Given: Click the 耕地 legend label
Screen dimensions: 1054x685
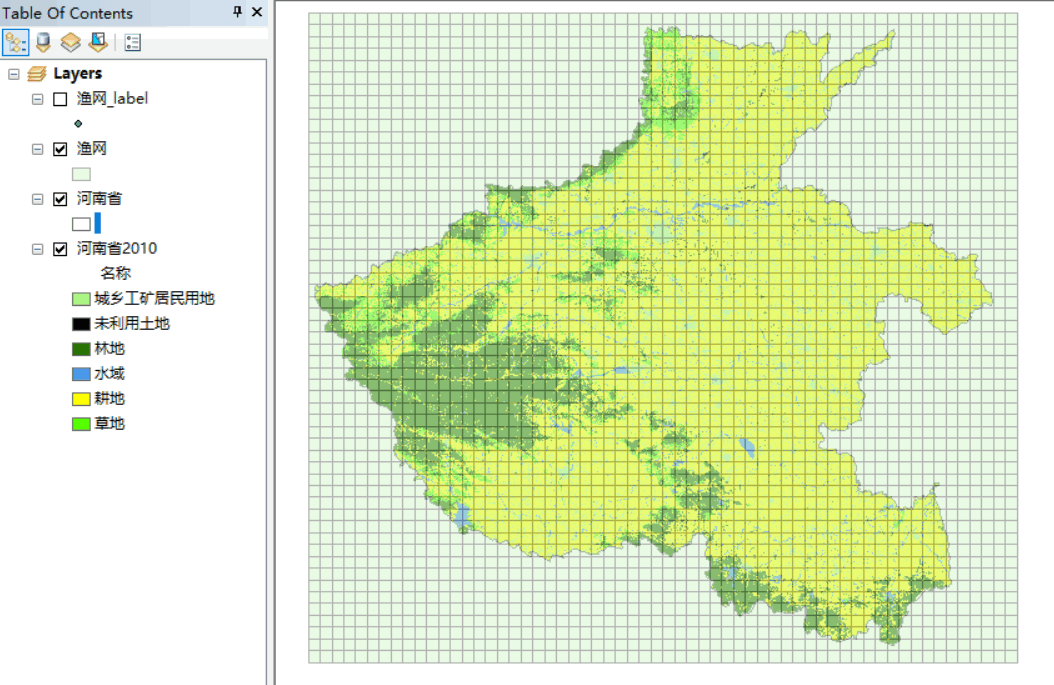Looking at the screenshot, I should point(110,399).
